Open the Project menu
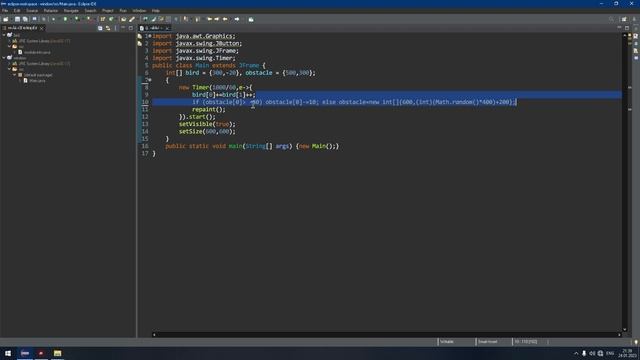 [x=108, y=11]
